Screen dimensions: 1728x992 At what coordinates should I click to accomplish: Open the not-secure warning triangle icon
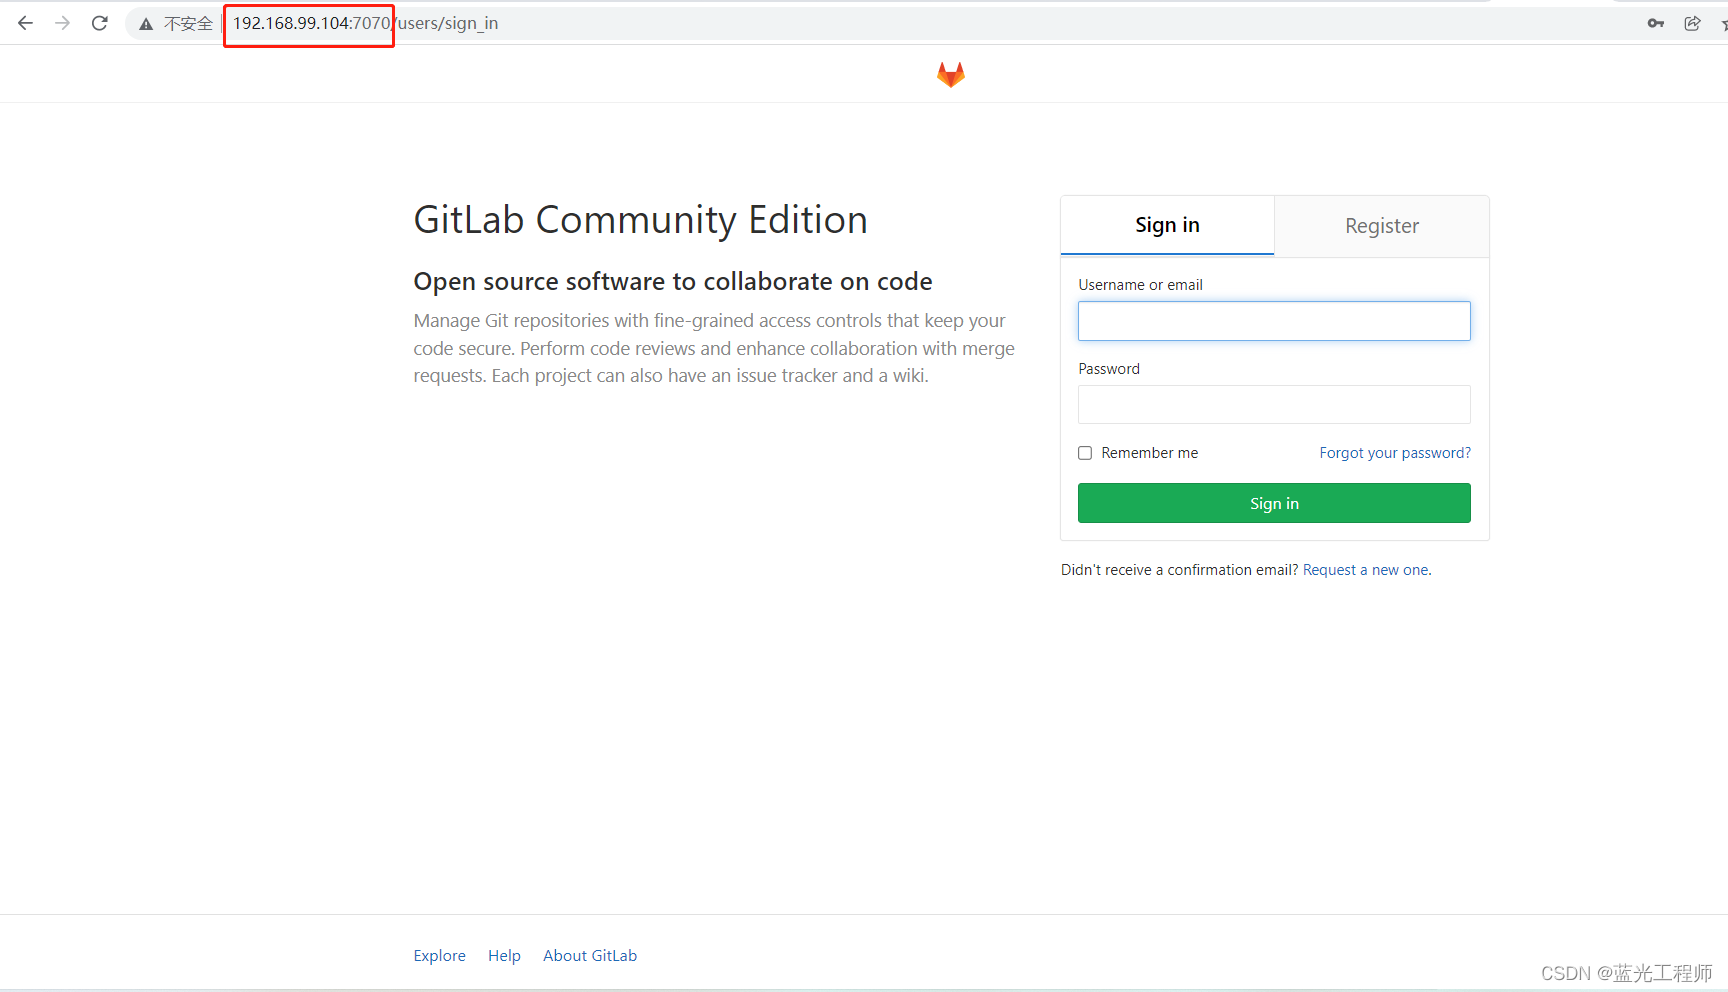146,24
